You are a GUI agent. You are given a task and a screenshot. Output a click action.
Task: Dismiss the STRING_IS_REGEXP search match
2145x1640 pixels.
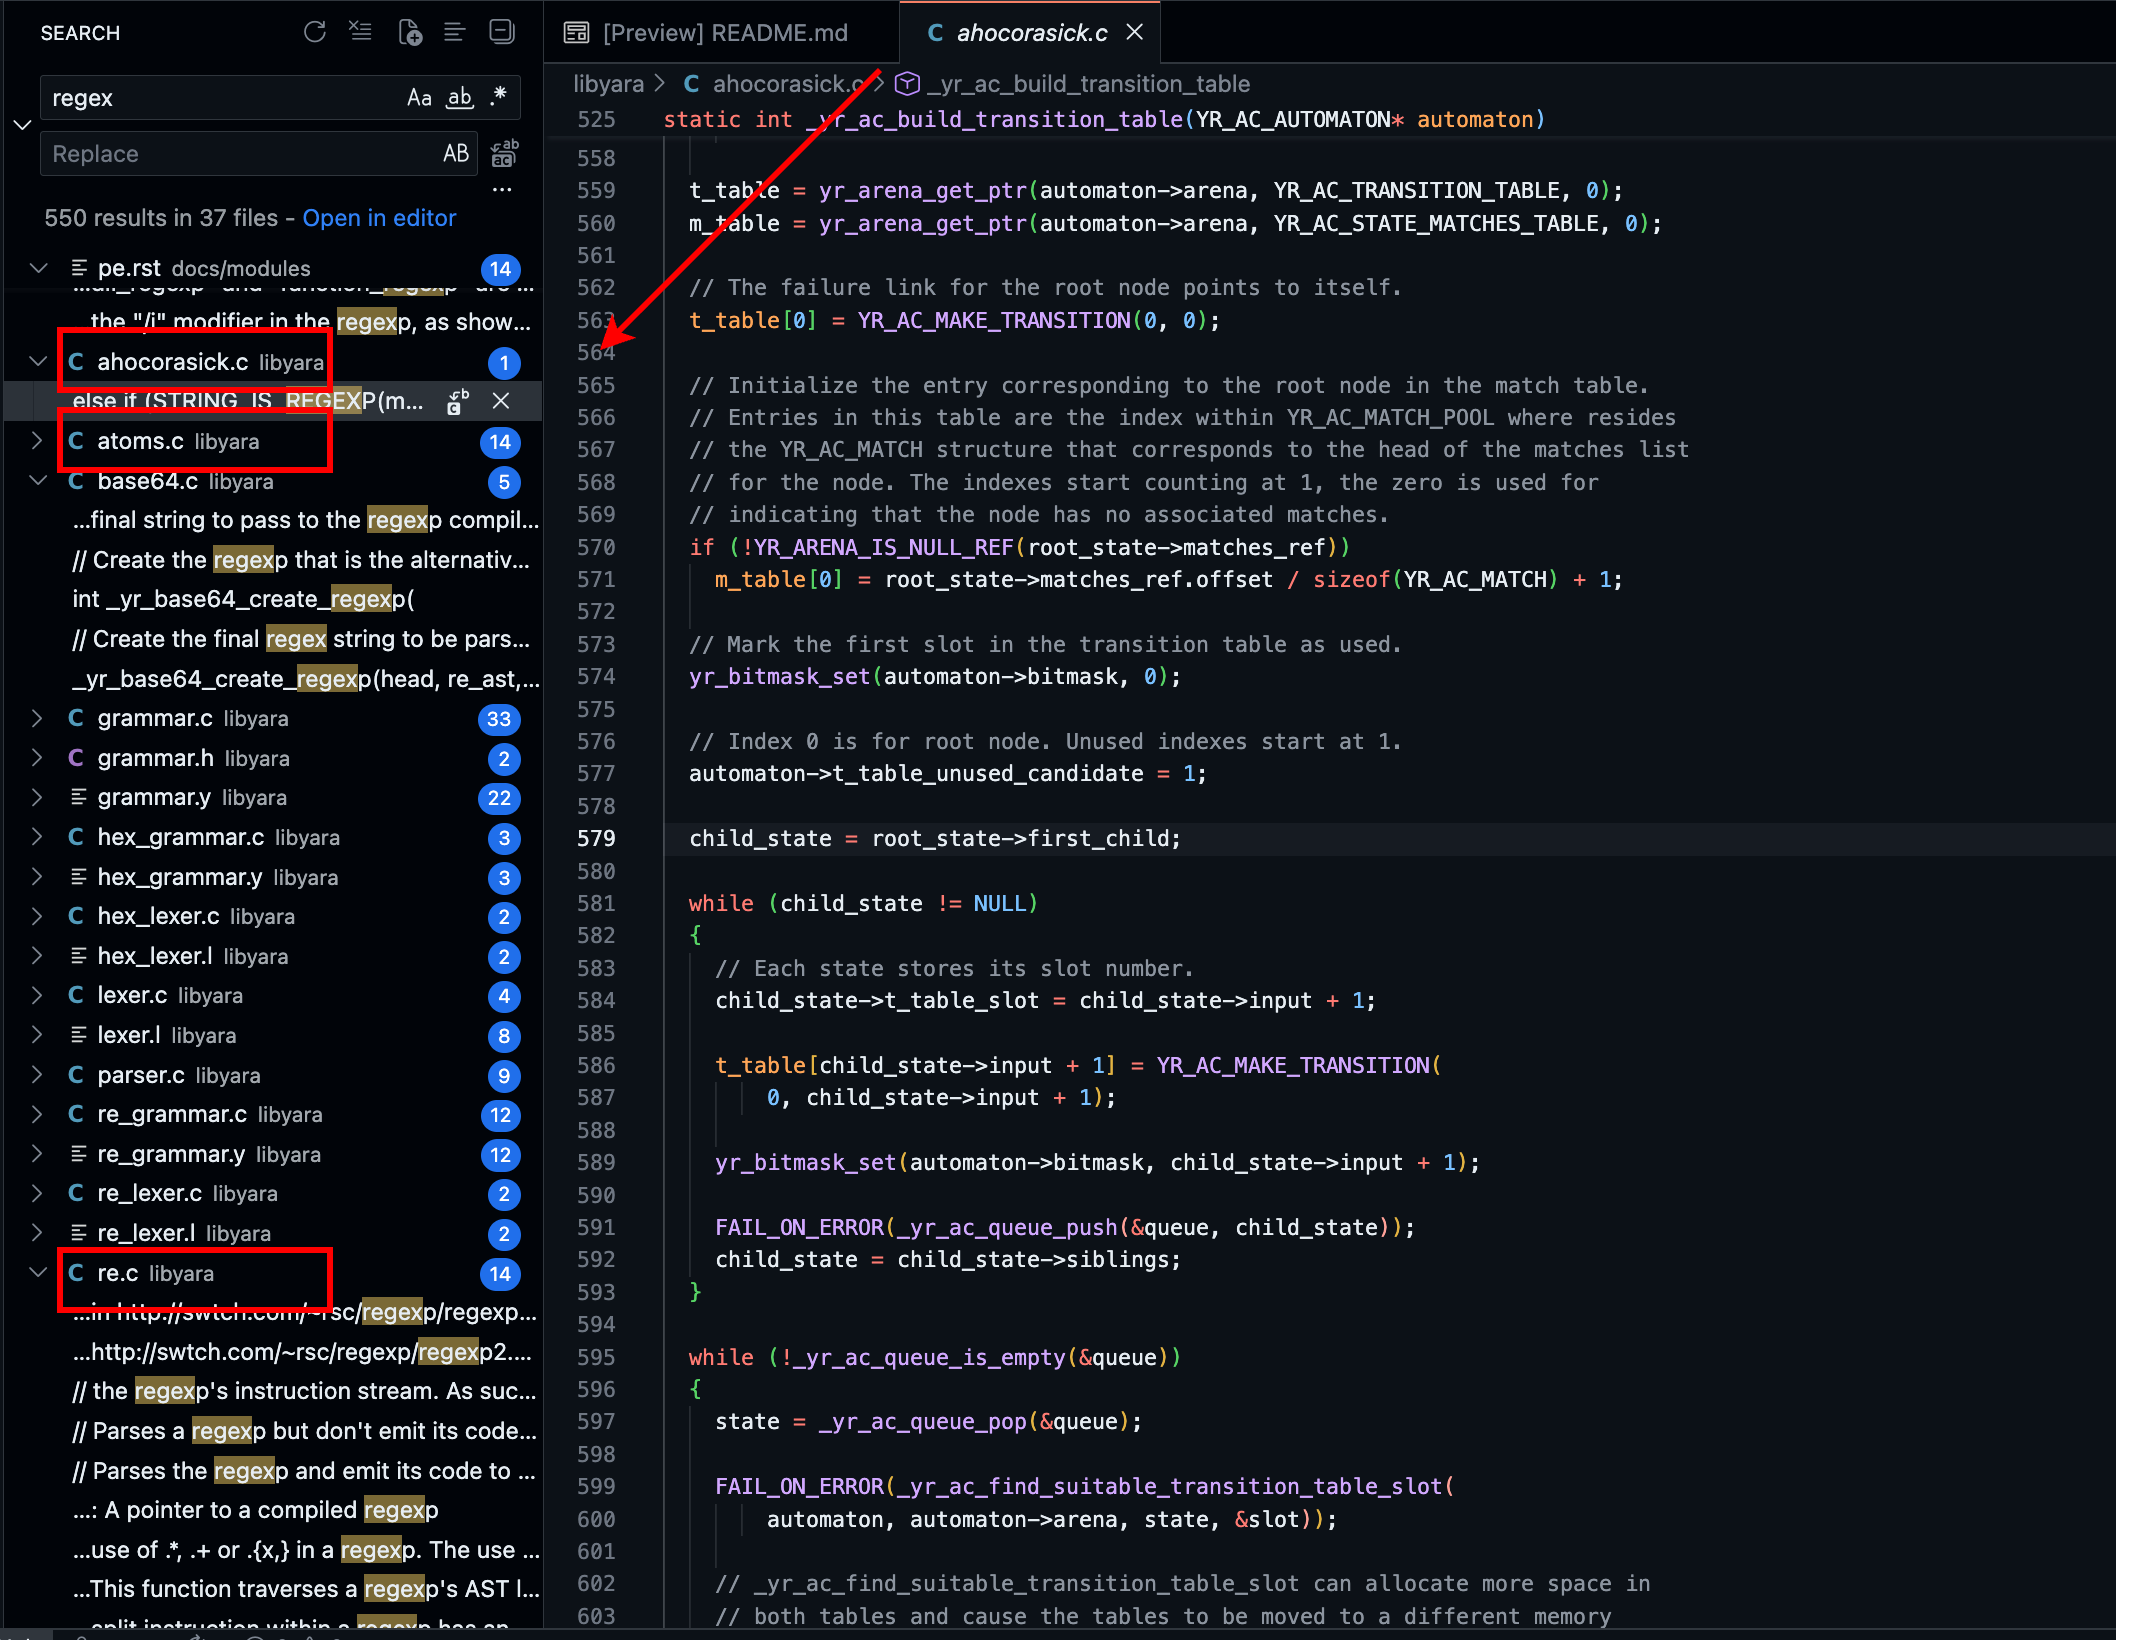click(x=501, y=401)
